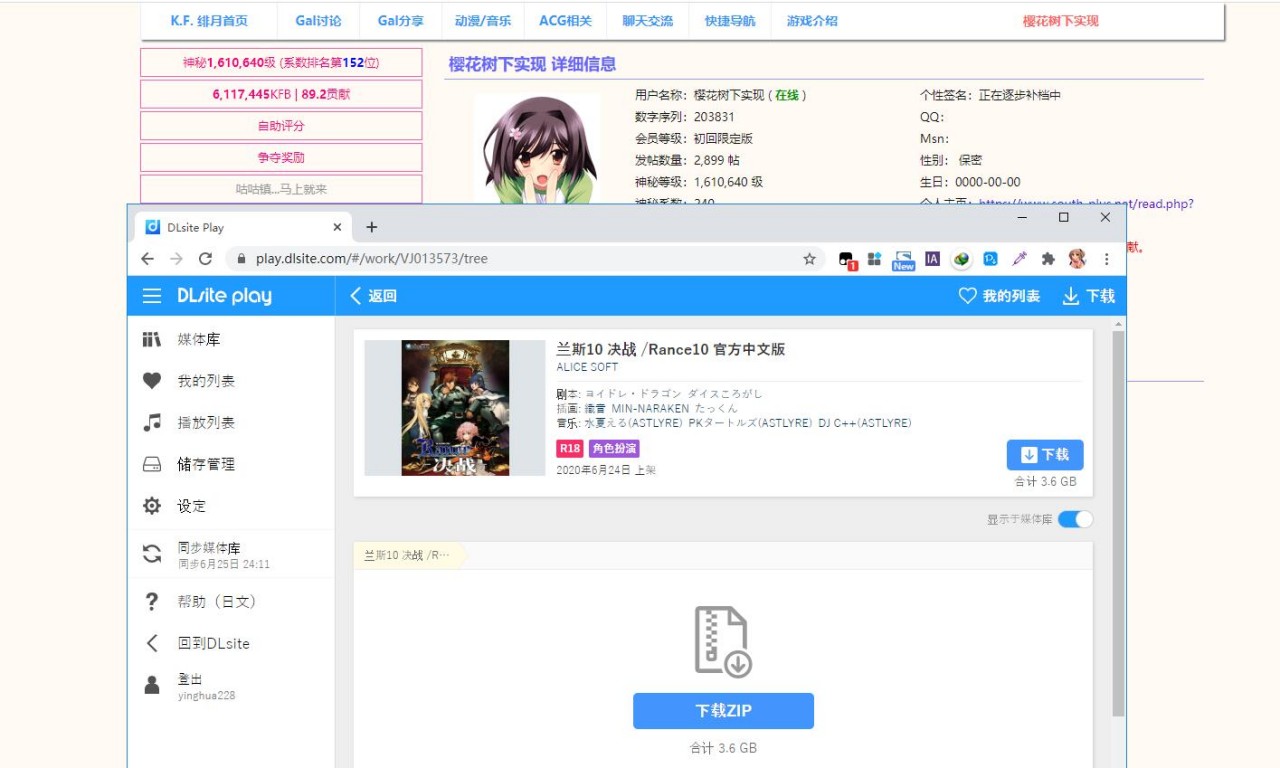Open ACG相关 forum nav item
Screen dimensions: 1280x768
pos(565,21)
